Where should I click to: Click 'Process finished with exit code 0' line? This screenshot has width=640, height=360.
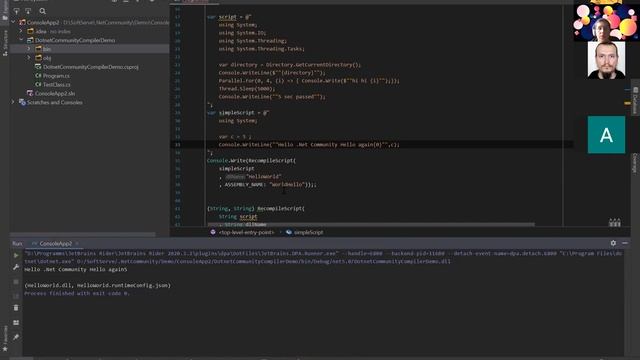77,293
